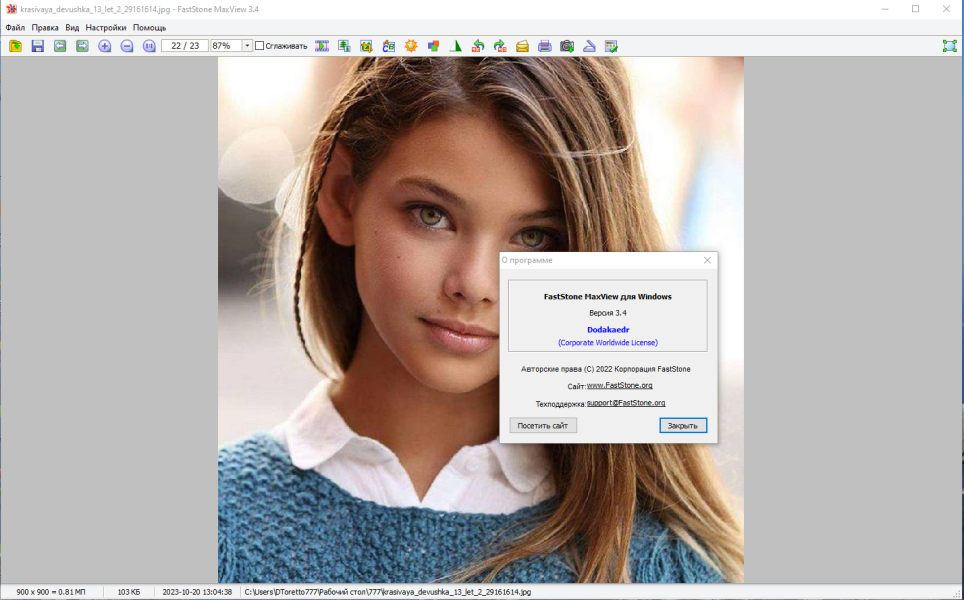The height and width of the screenshot is (600, 964).
Task: Open the Настройки menu
Action: click(106, 28)
